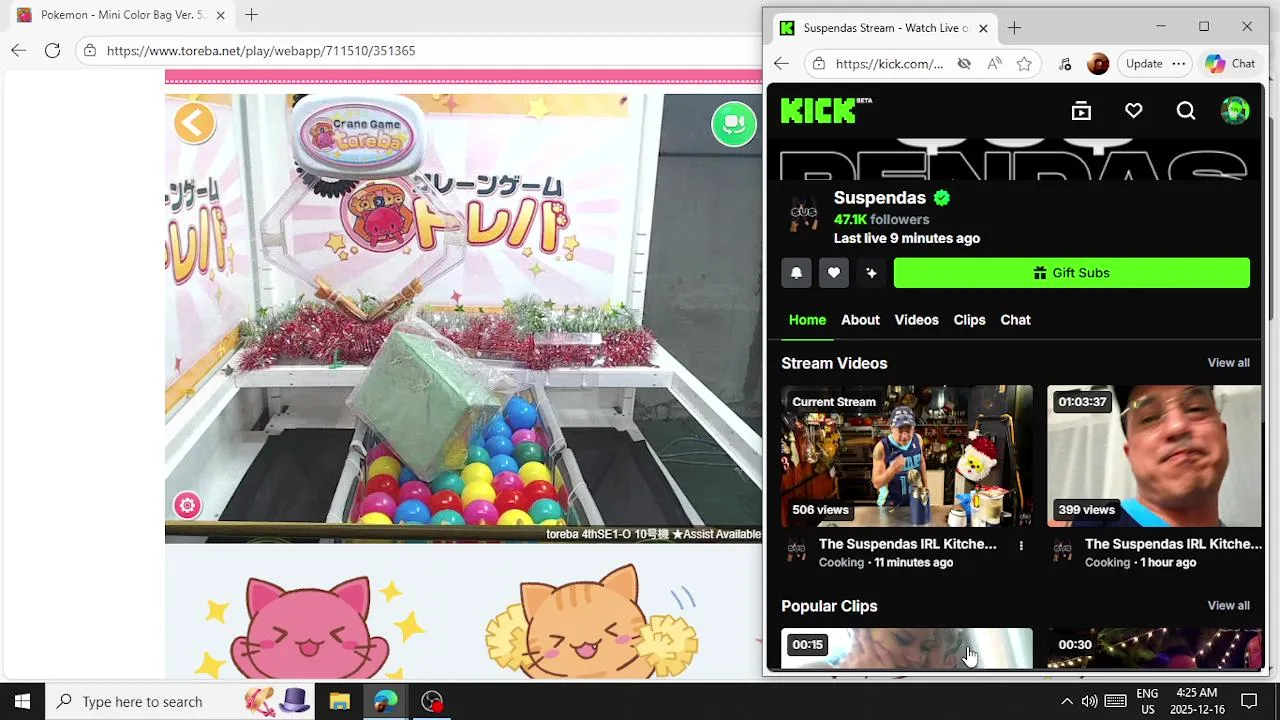Open the 01:03:37 video thumbnail

coord(1154,456)
